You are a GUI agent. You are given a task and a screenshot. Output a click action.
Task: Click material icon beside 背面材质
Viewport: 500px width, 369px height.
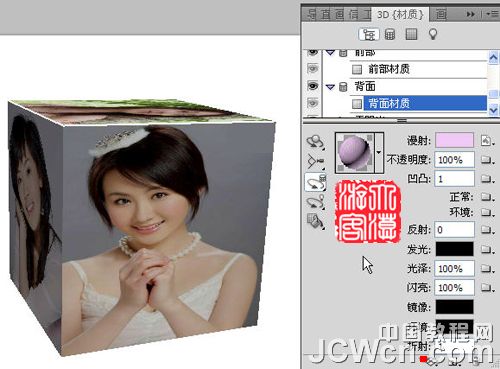[357, 104]
